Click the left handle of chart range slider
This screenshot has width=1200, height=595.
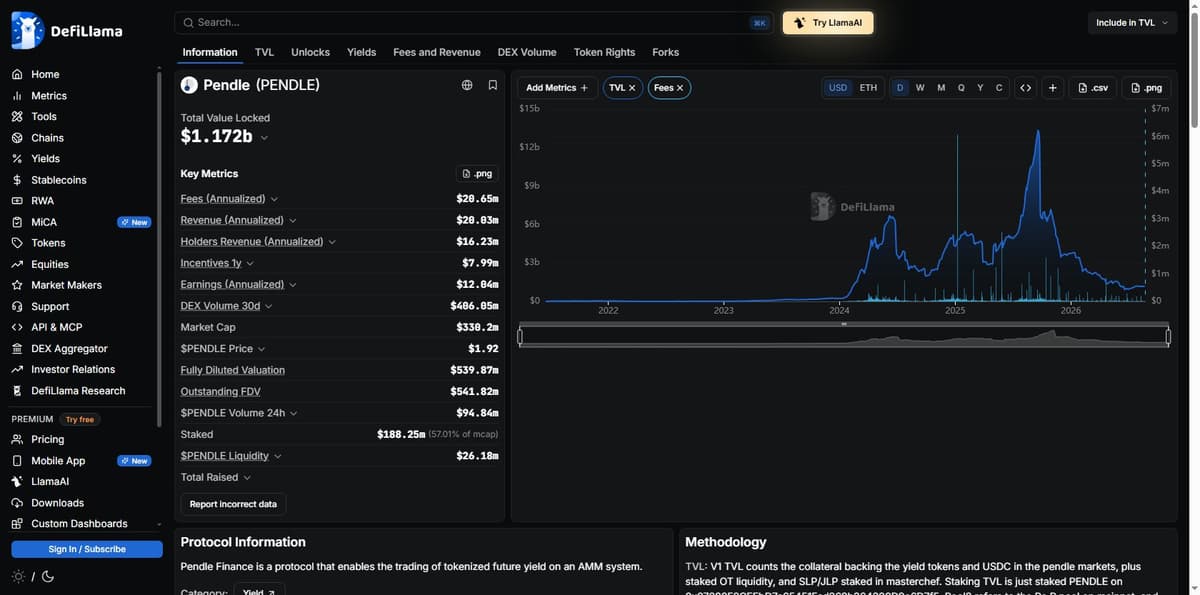click(x=520, y=337)
